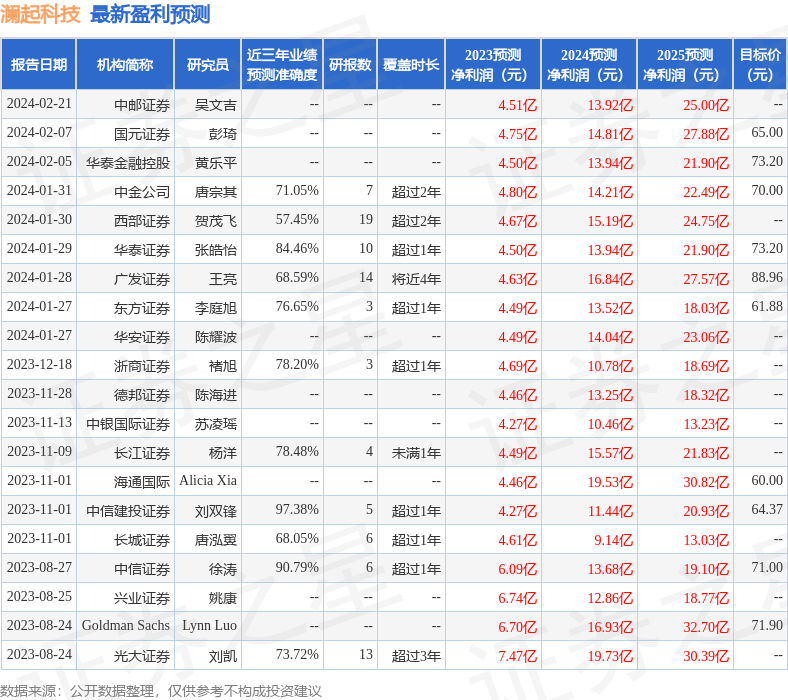Select institution 中信证券

[142, 569]
